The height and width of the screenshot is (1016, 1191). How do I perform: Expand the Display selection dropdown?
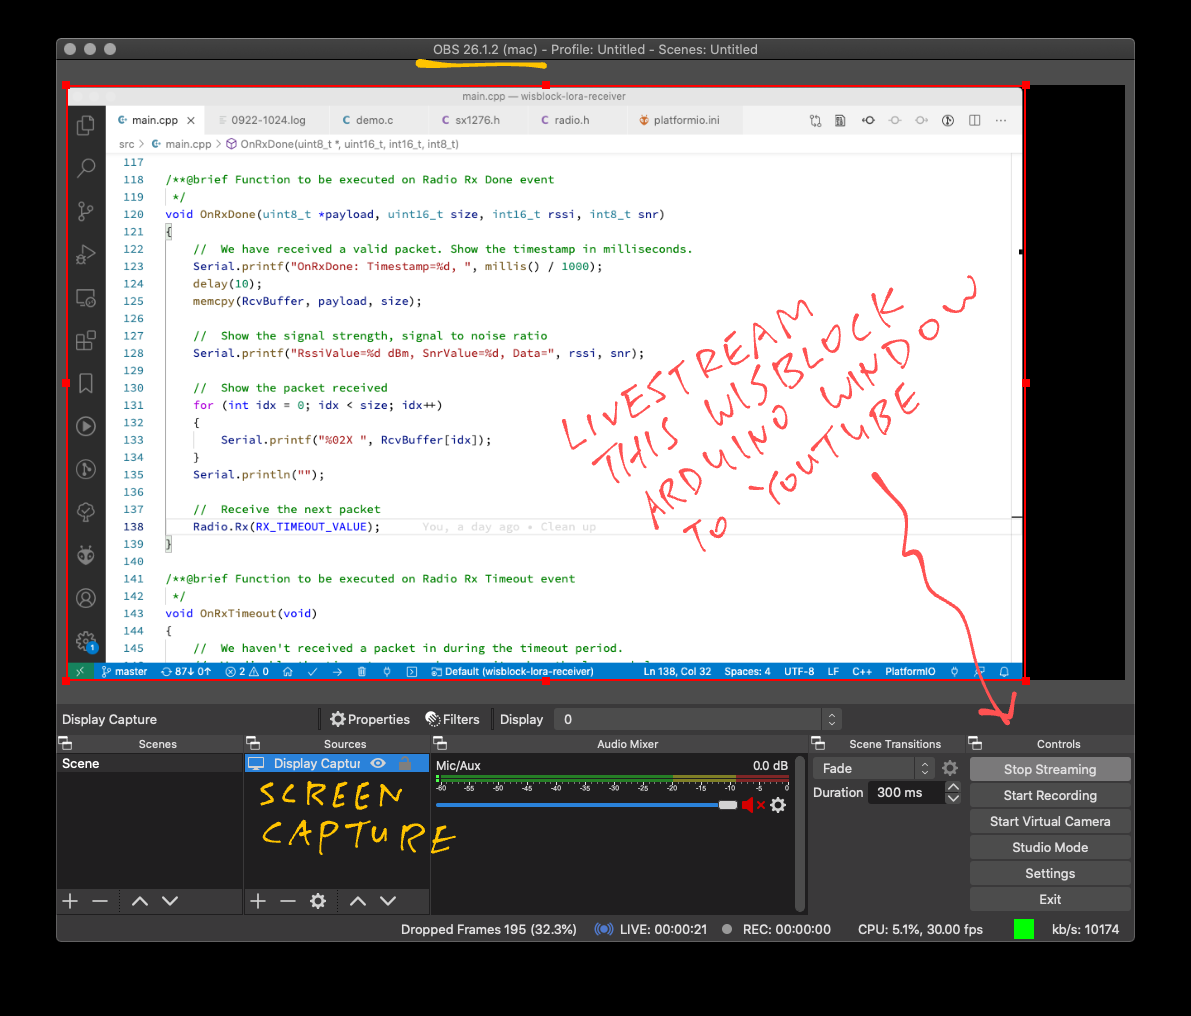pos(831,719)
